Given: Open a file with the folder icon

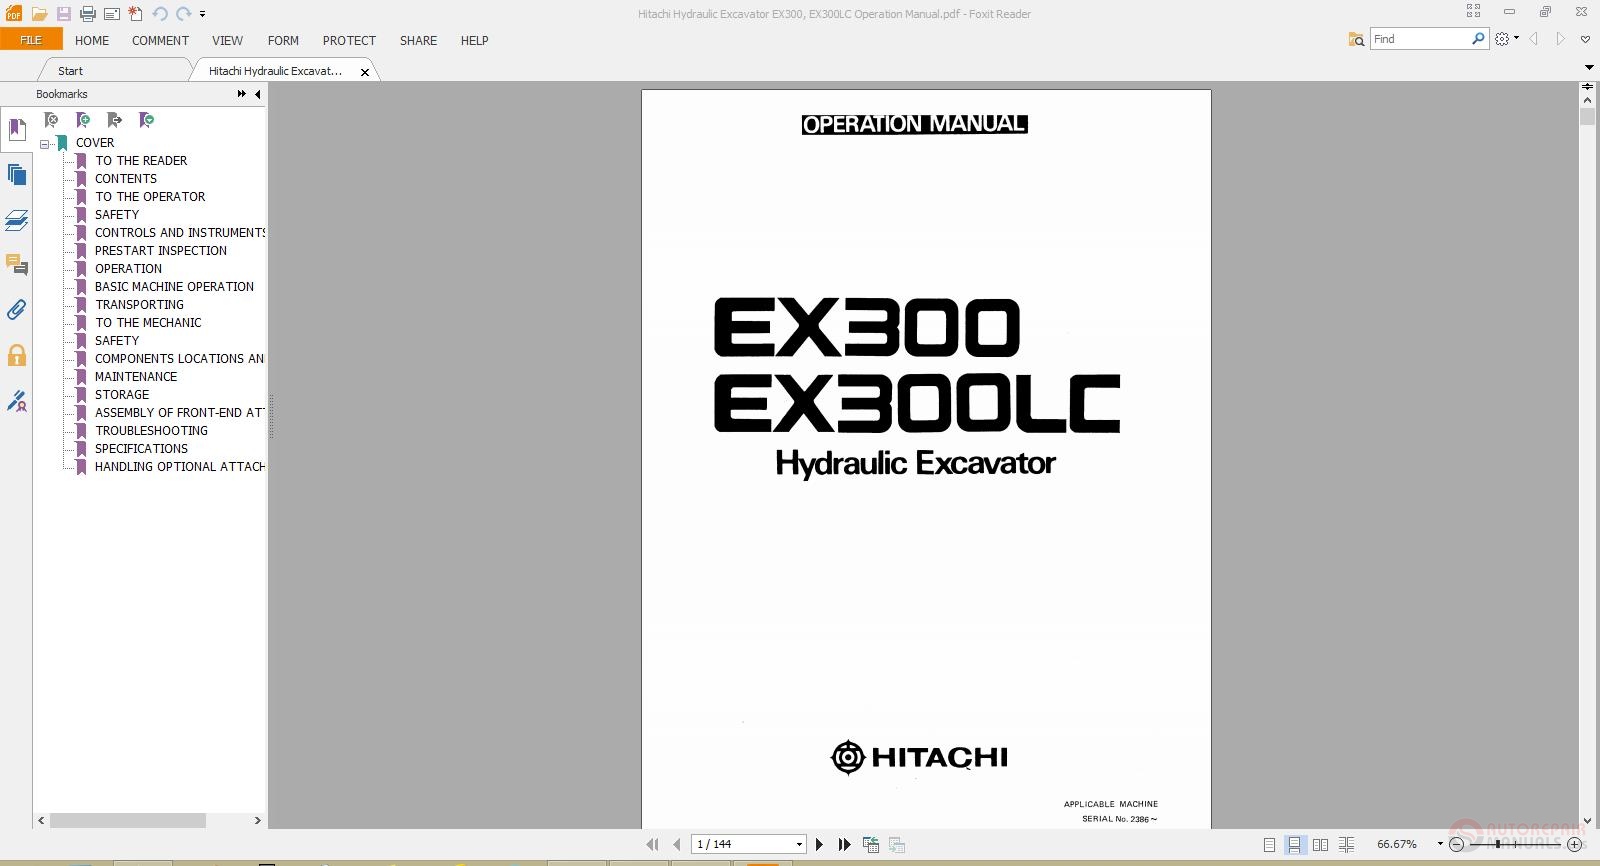Looking at the screenshot, I should click(39, 14).
